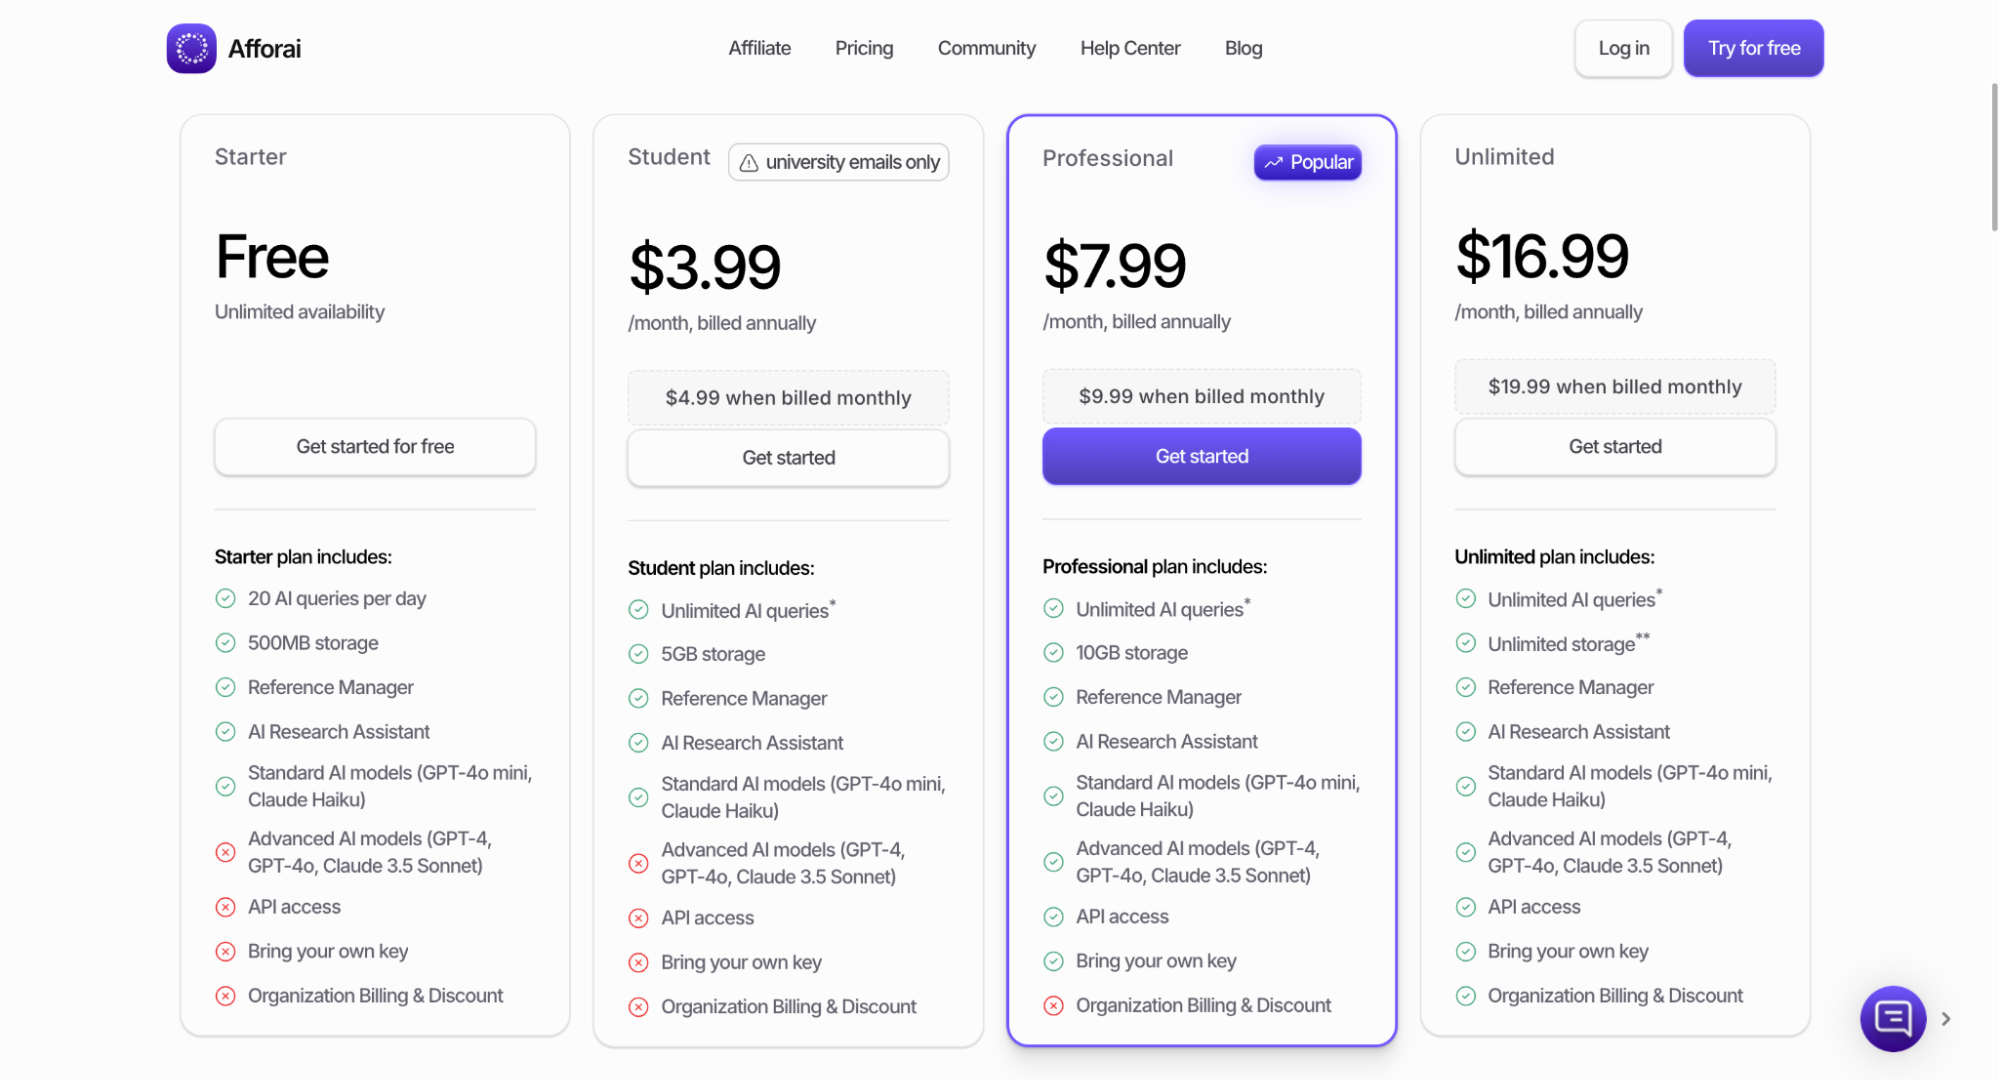Click green check beside Student 5GB storage

[x=639, y=654]
